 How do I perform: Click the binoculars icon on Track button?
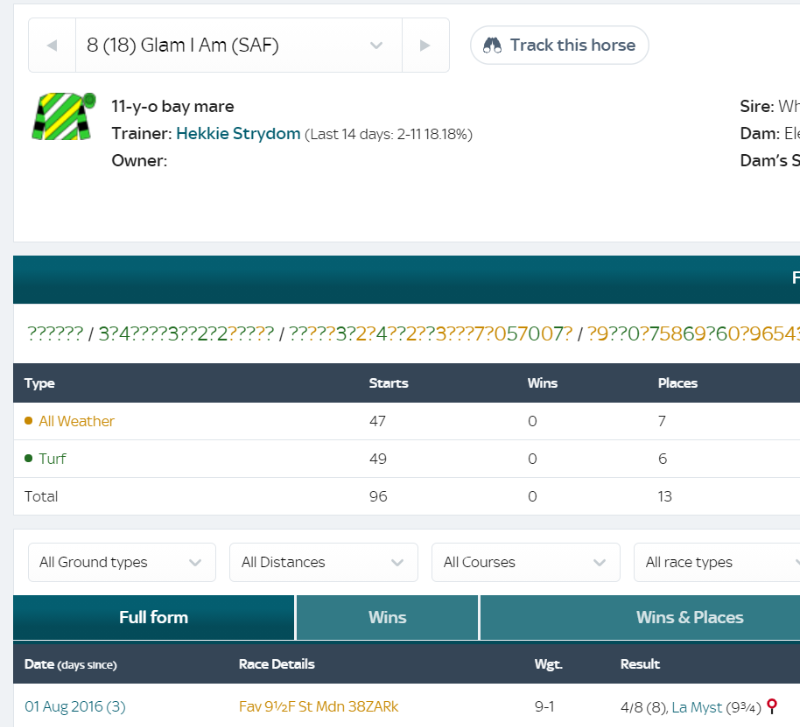tap(492, 45)
